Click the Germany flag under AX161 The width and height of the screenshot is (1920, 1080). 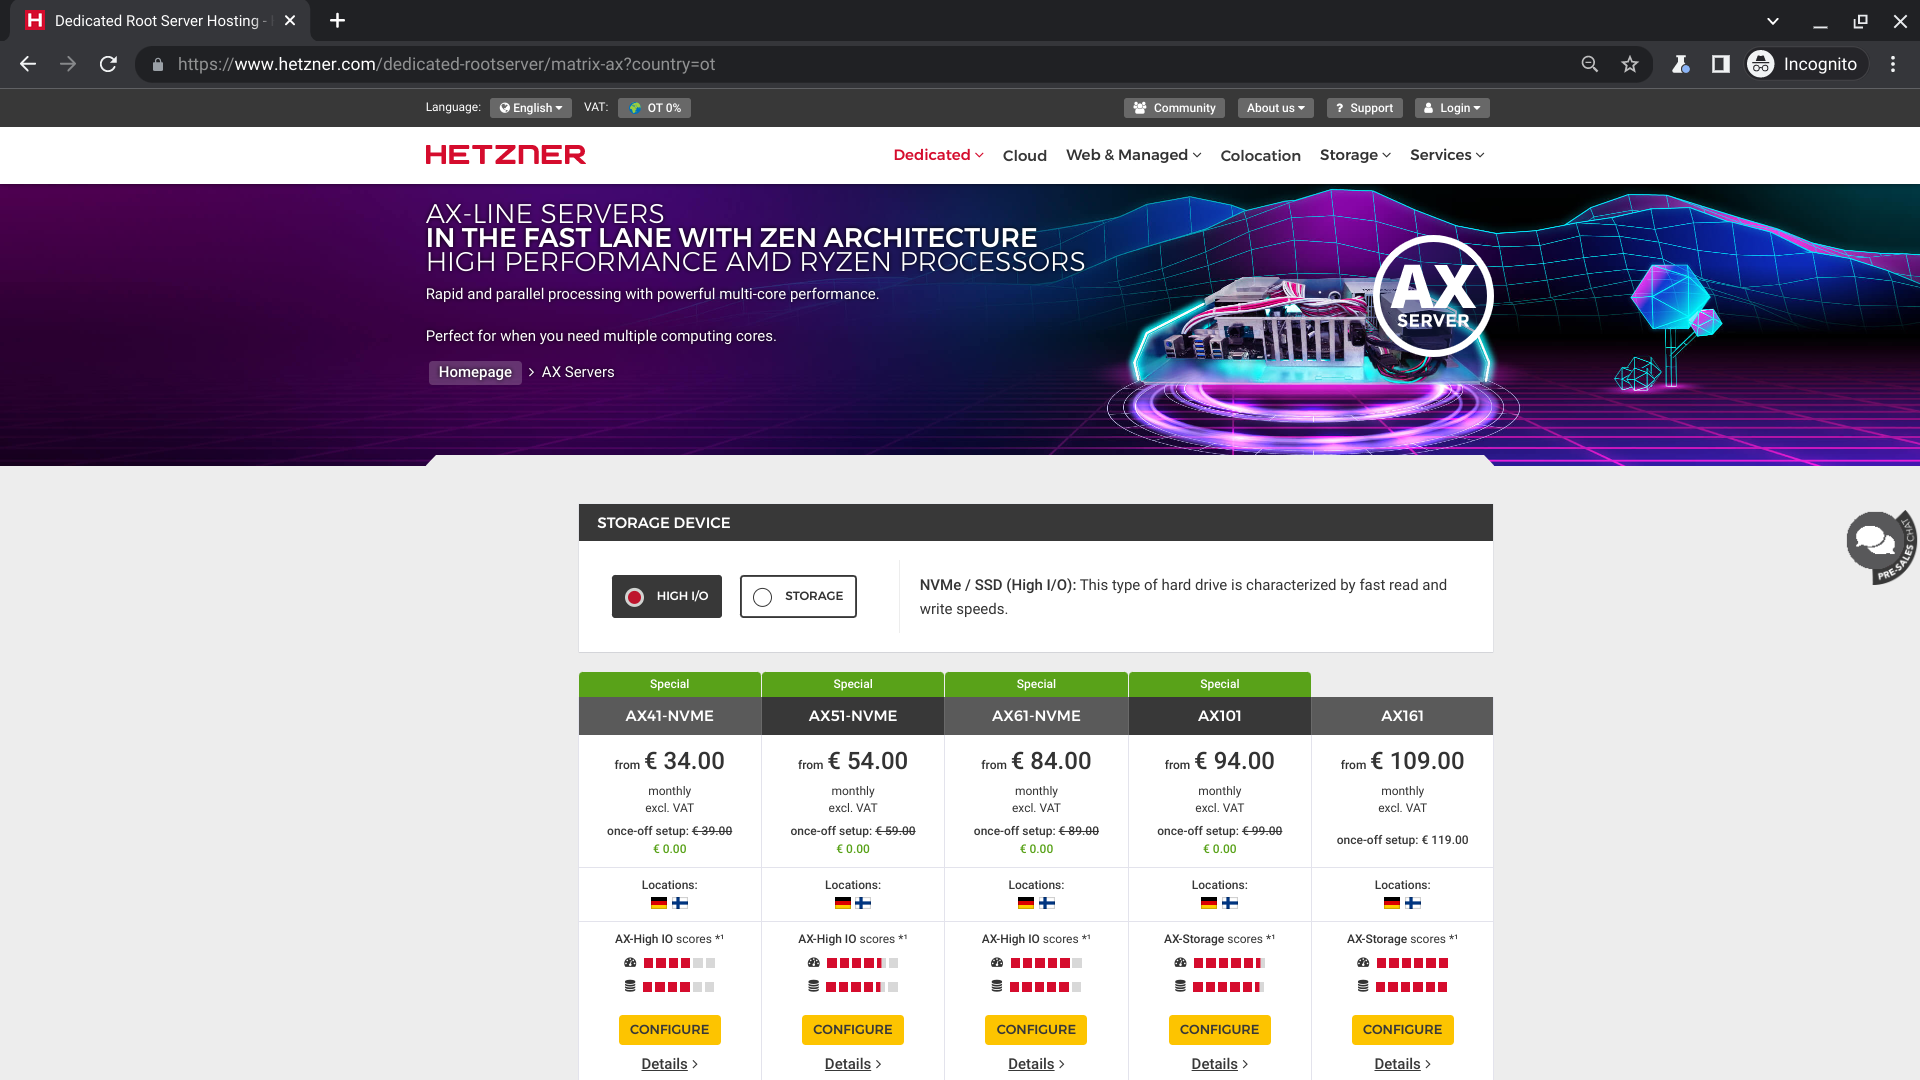point(1392,903)
